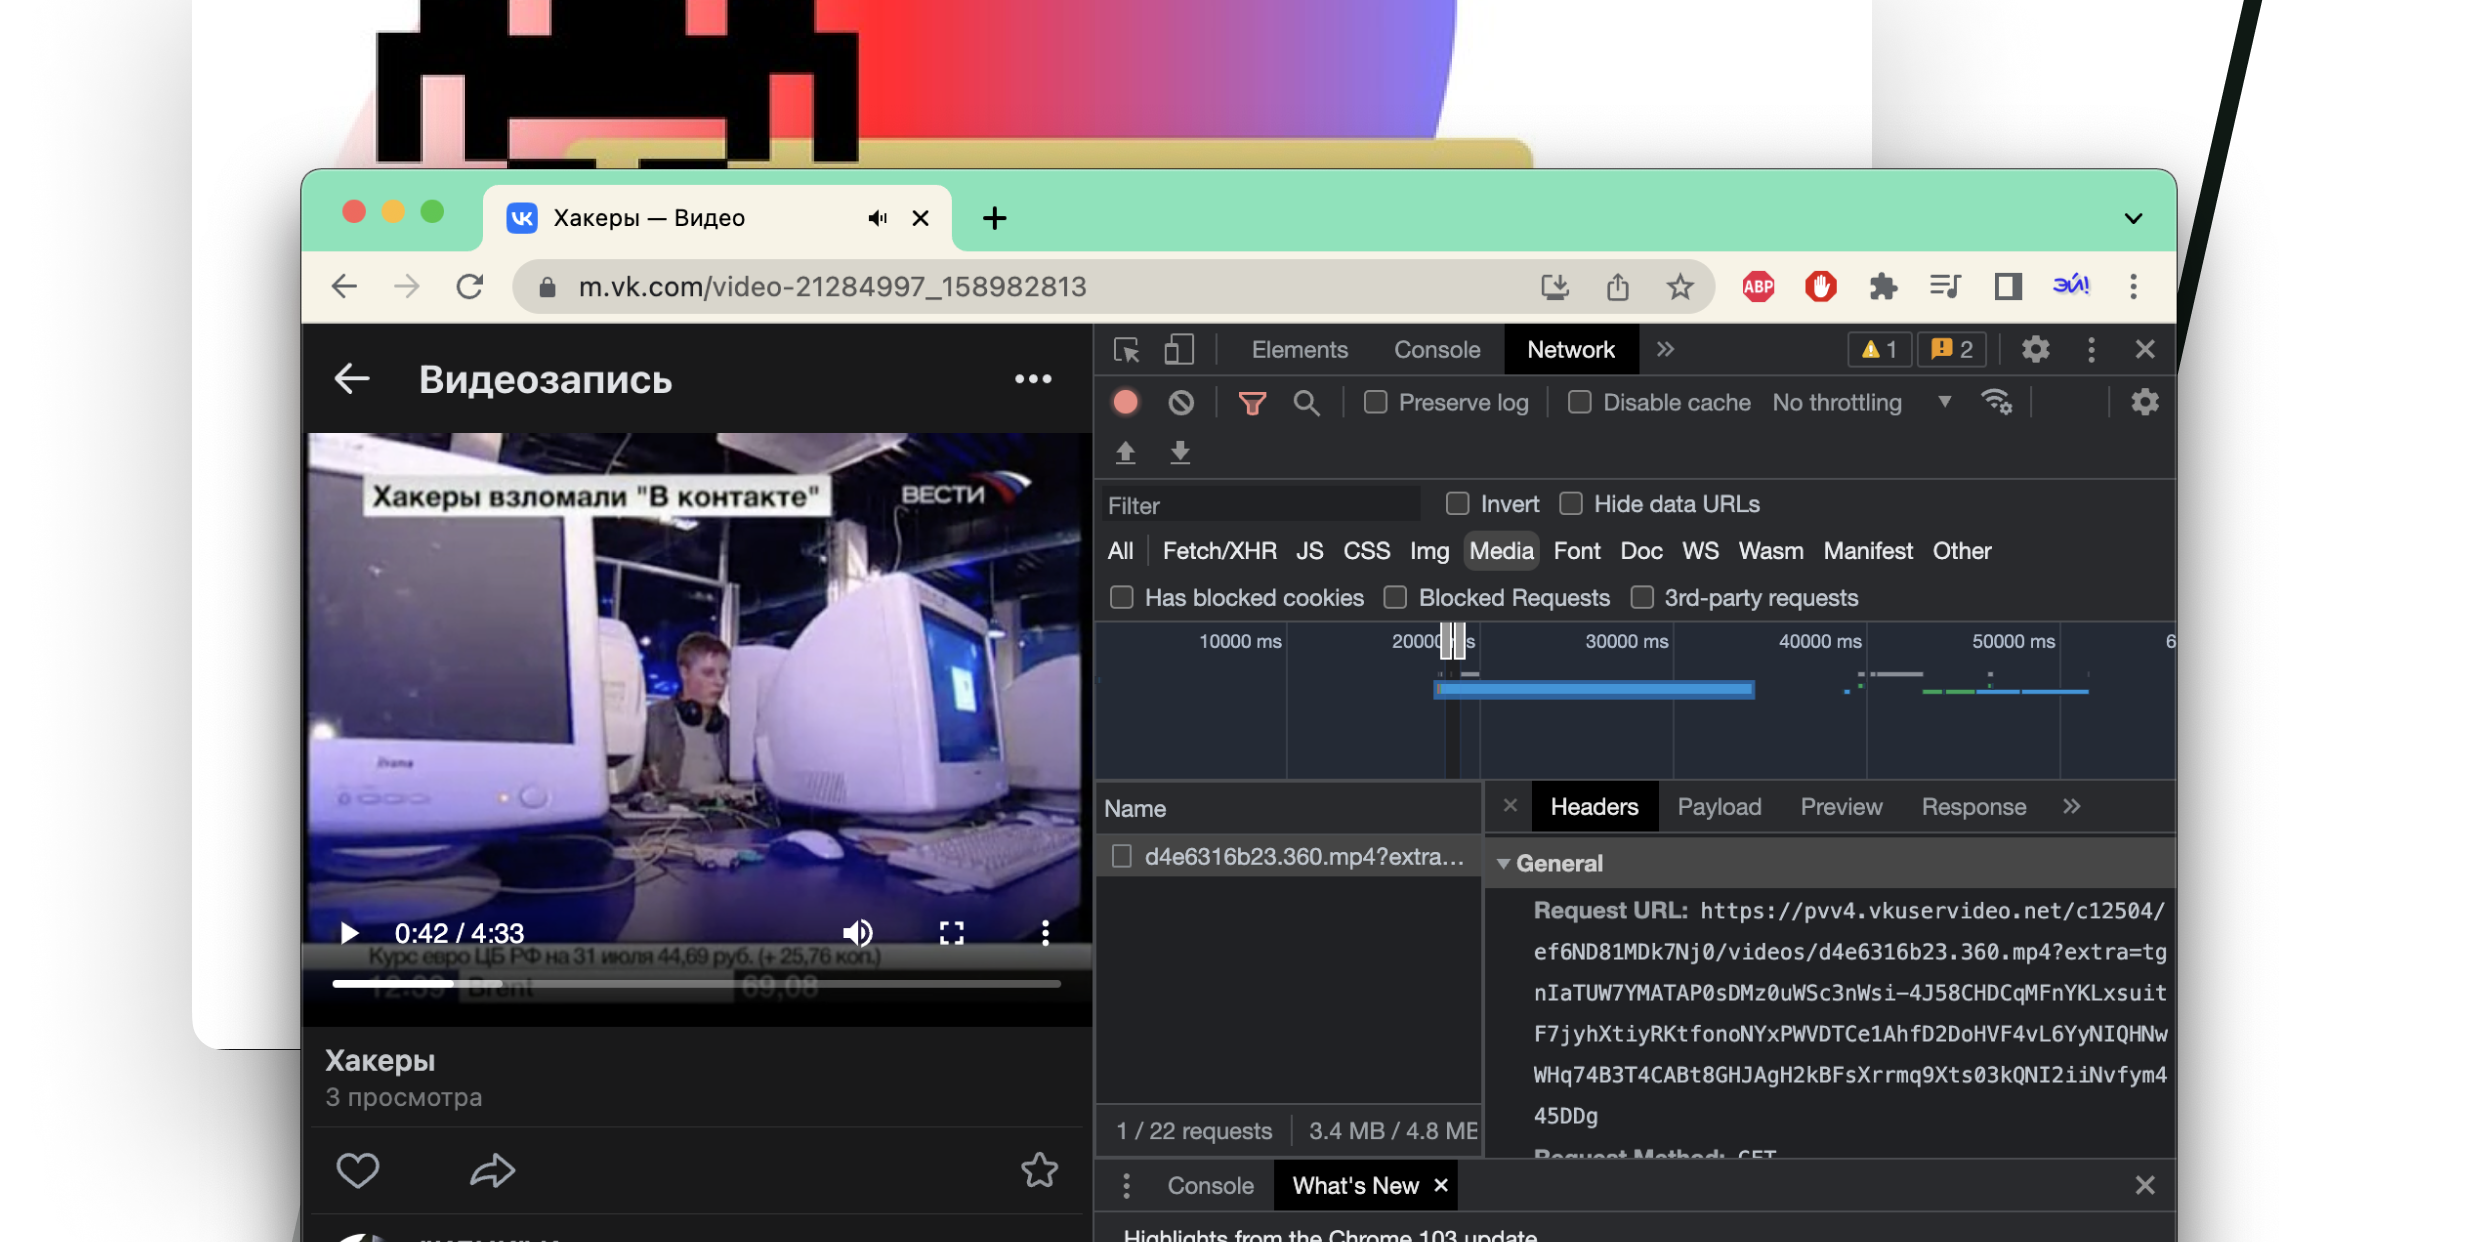
Task: Switch to the Console panel tab
Action: (1437, 350)
